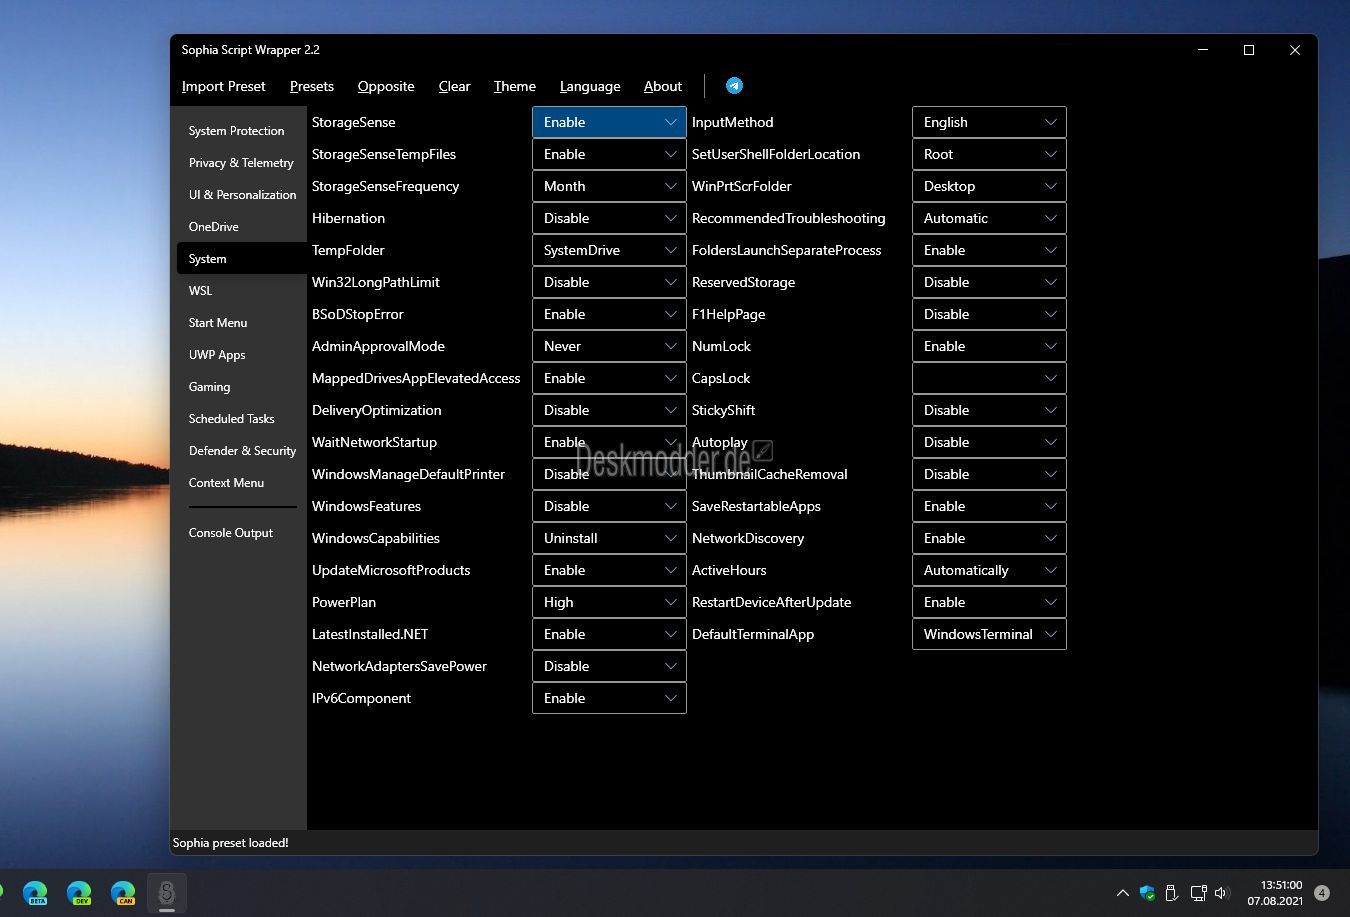Change the StorageSenseFrequency Month dropdown
Image resolution: width=1350 pixels, height=917 pixels.
(x=609, y=186)
